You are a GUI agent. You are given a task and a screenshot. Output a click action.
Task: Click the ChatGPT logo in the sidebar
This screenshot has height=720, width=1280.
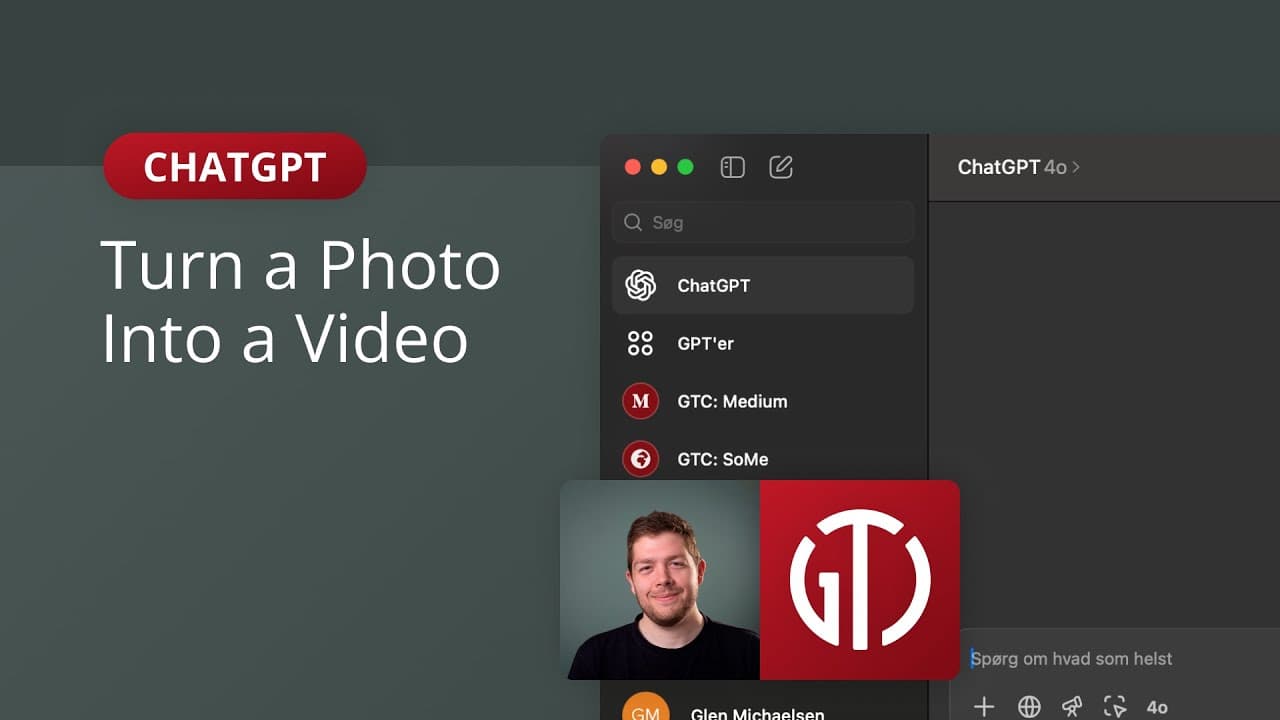coord(641,285)
